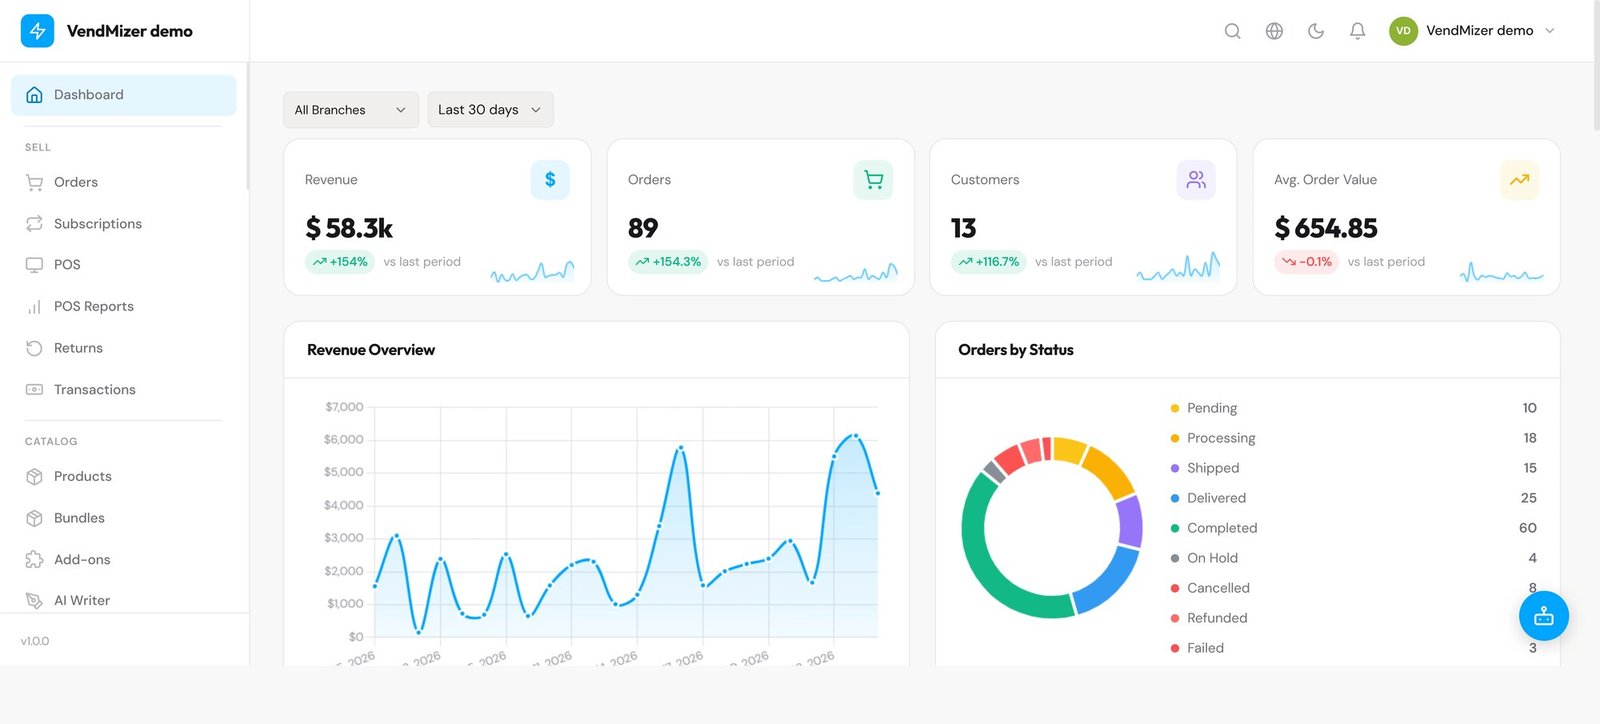Click the Products box icon
1600x724 pixels.
(x=34, y=477)
